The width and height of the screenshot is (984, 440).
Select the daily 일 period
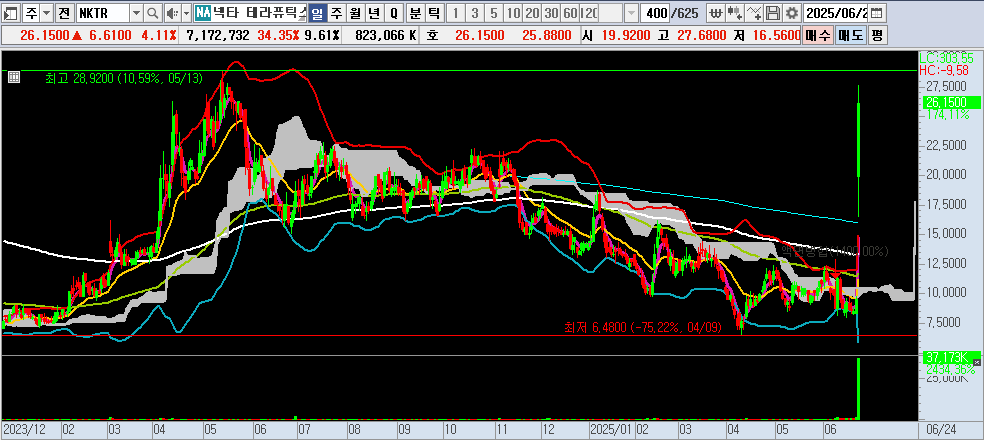(x=318, y=13)
